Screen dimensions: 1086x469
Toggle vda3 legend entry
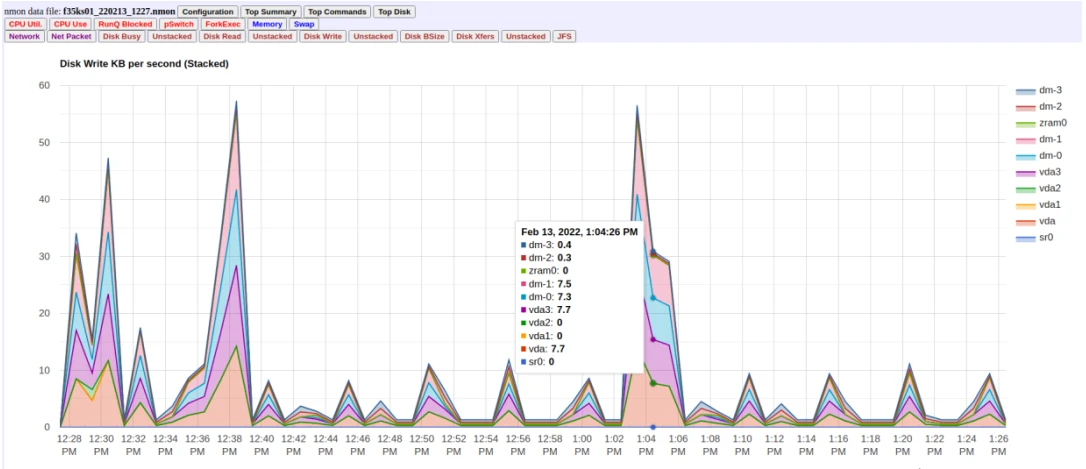(x=1041, y=172)
